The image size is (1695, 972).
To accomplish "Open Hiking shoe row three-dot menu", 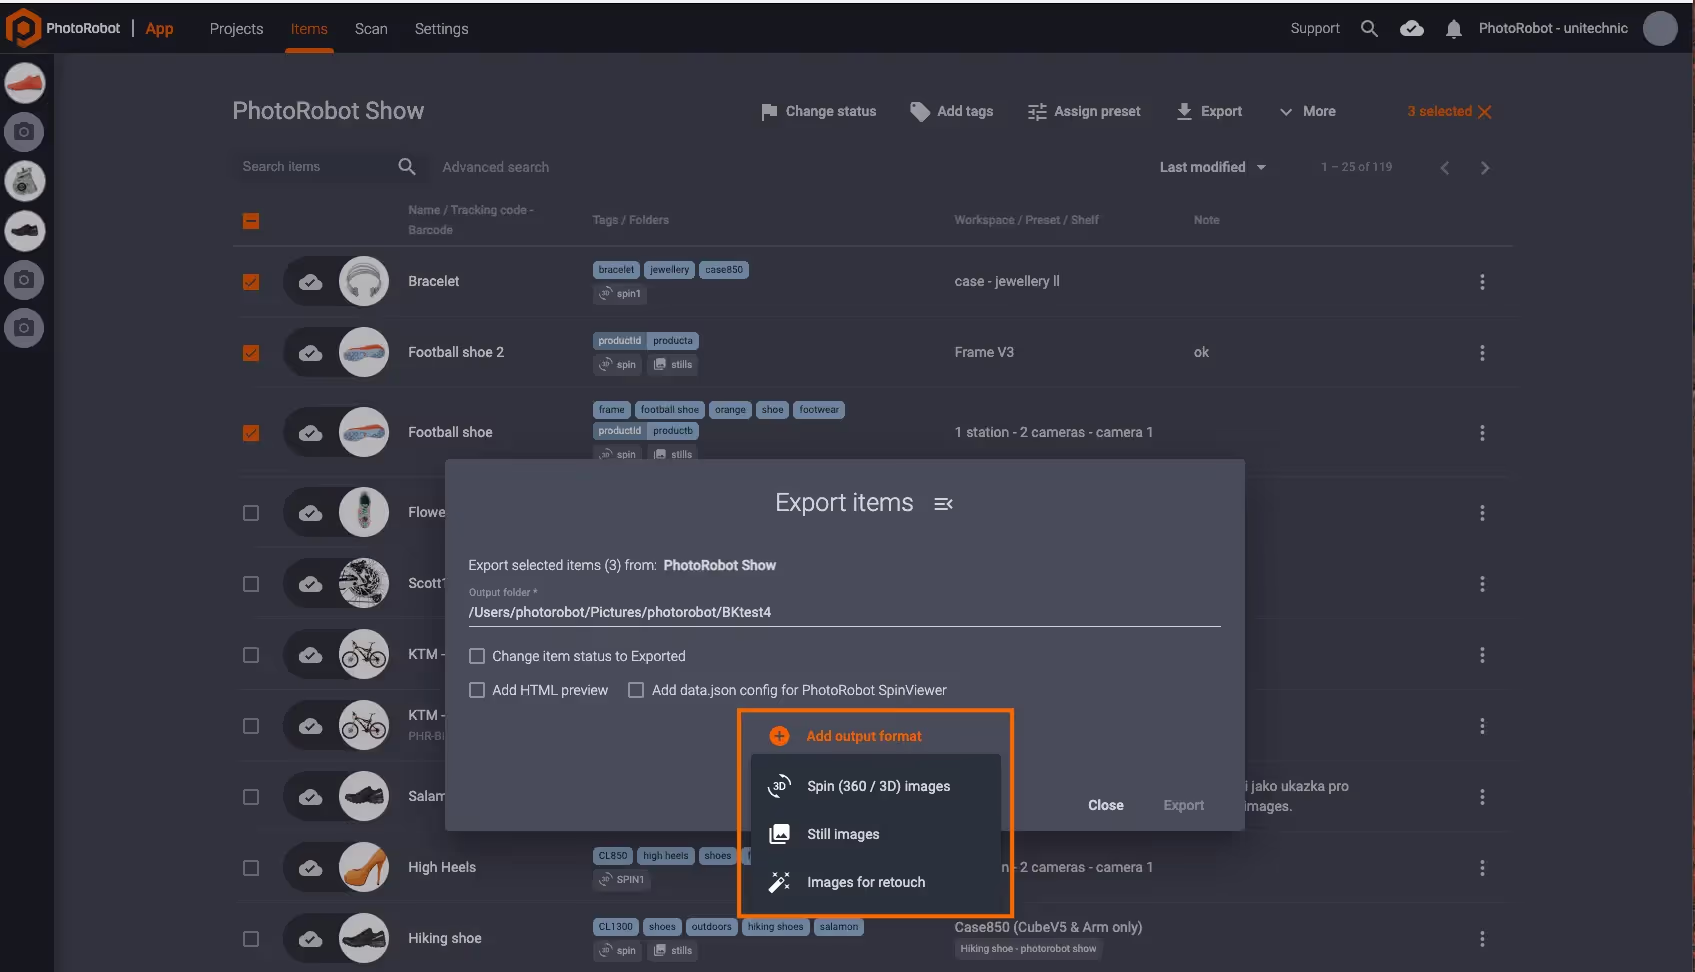I will [1482, 939].
